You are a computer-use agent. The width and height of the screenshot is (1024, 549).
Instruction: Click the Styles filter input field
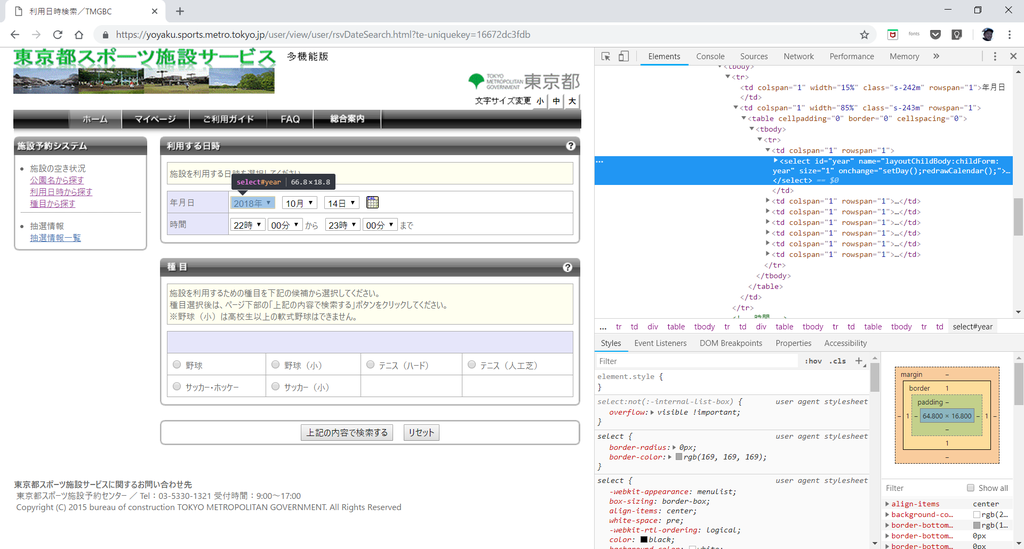click(697, 361)
